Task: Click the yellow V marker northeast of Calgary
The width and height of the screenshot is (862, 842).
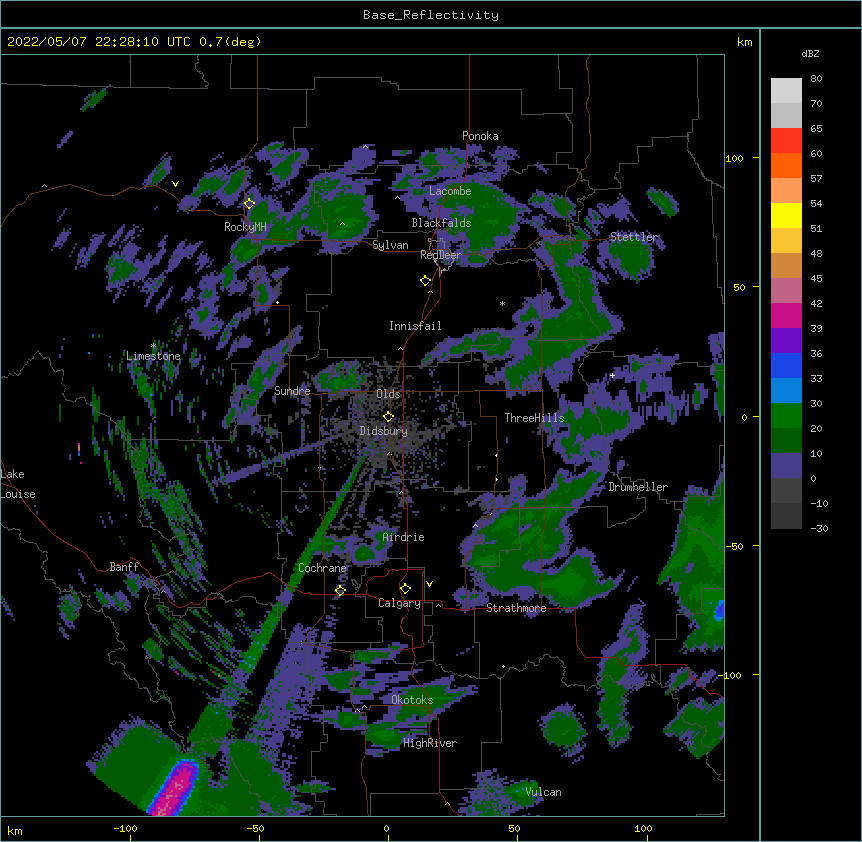Action: [x=429, y=584]
